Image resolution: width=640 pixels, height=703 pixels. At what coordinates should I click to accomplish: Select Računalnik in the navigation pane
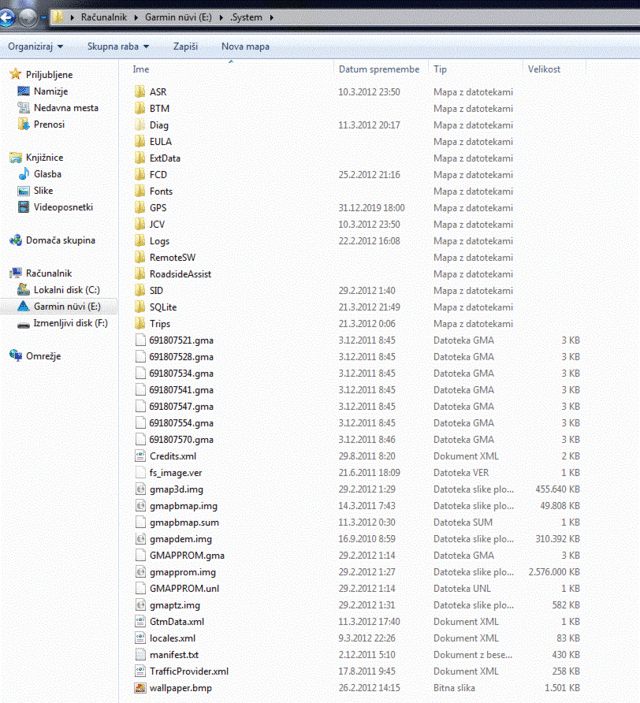click(x=49, y=273)
